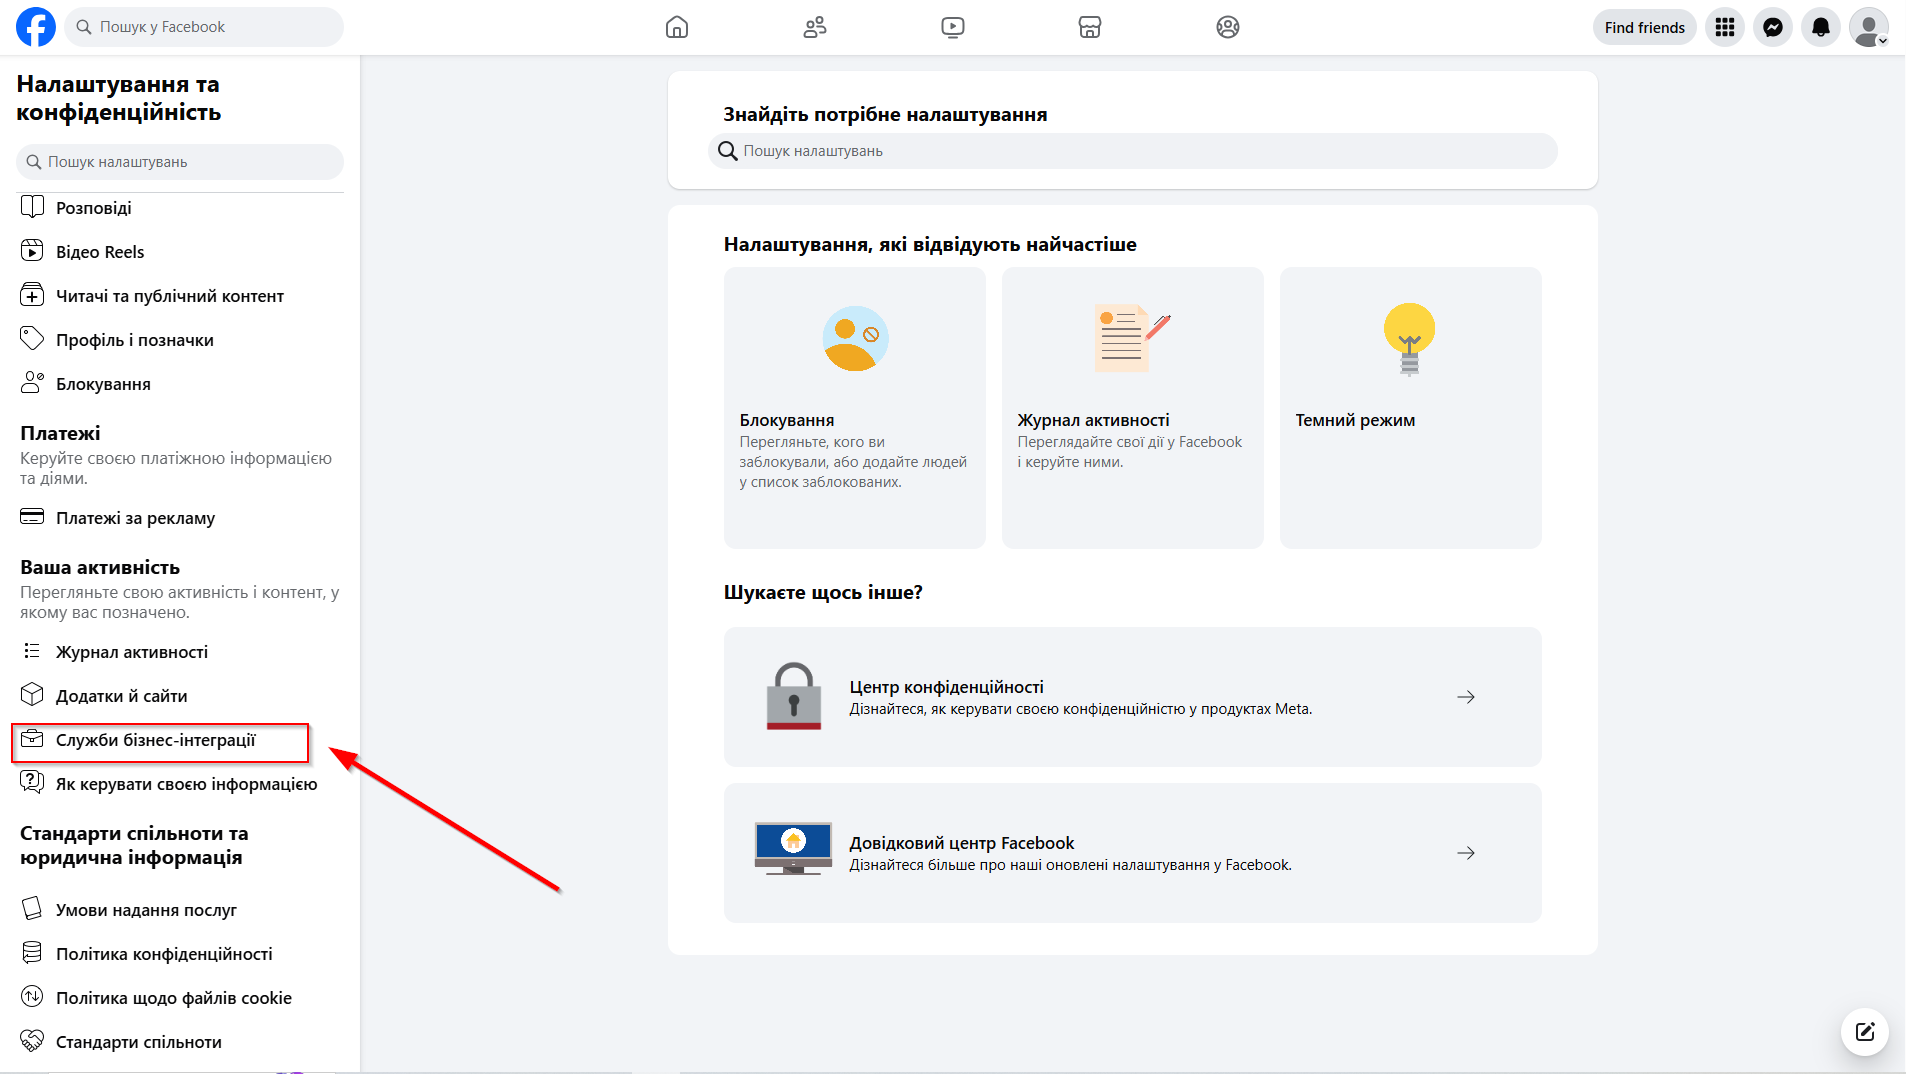1906x1074 pixels.
Task: Open Журнал активності in the sidebar
Action: point(180,652)
